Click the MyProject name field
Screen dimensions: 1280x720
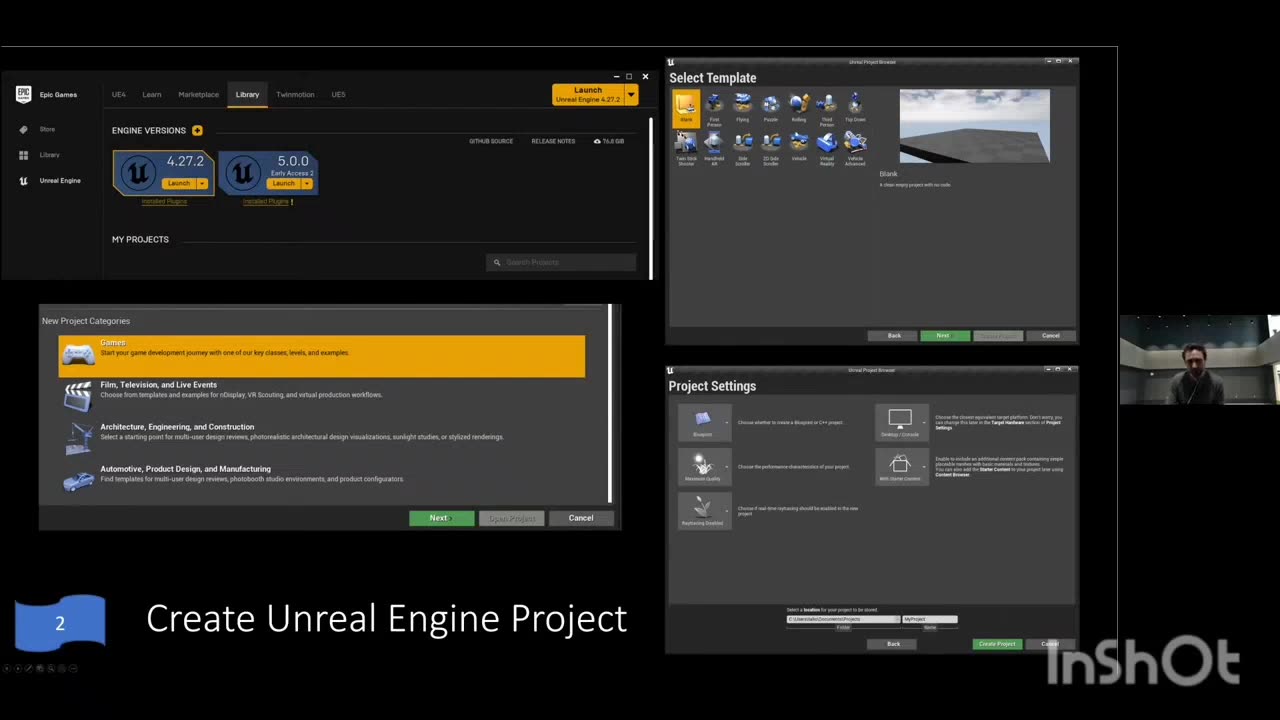point(930,619)
